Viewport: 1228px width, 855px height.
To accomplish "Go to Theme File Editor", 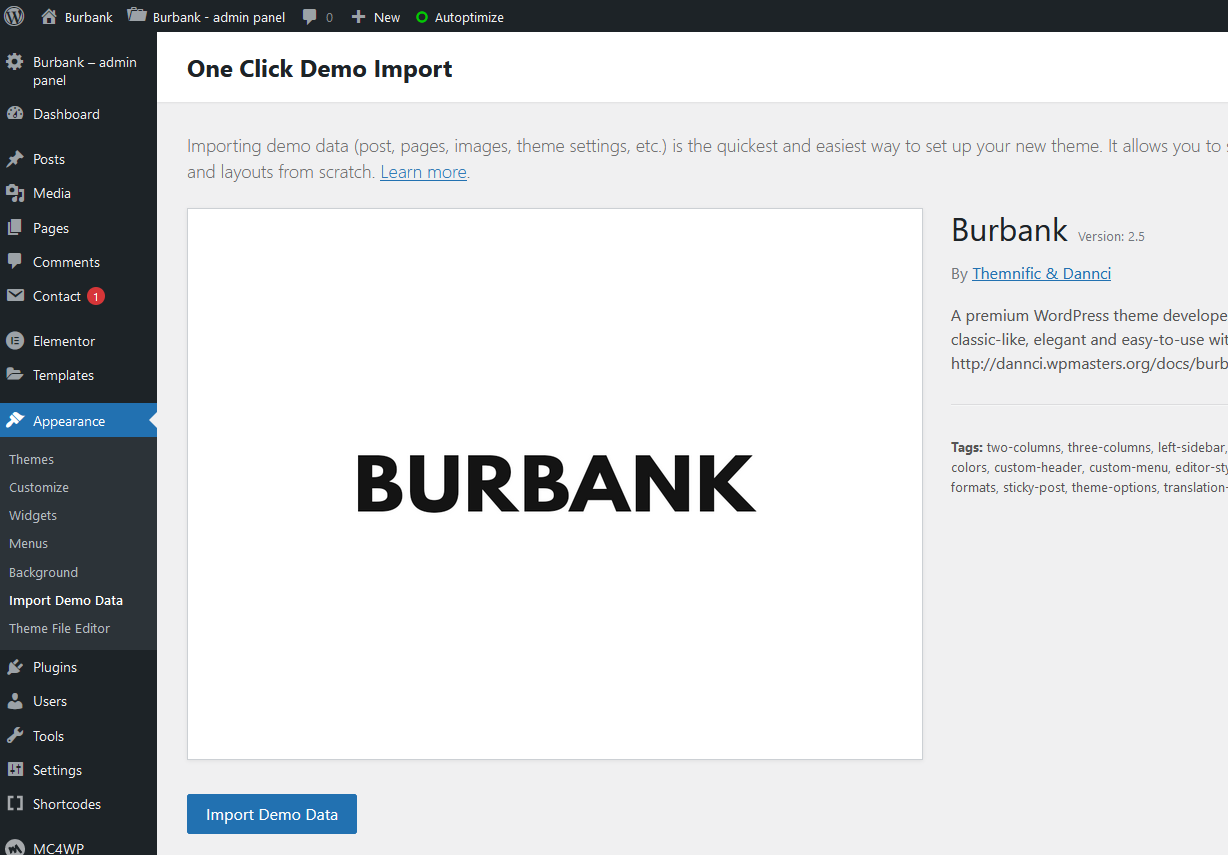I will coord(60,628).
